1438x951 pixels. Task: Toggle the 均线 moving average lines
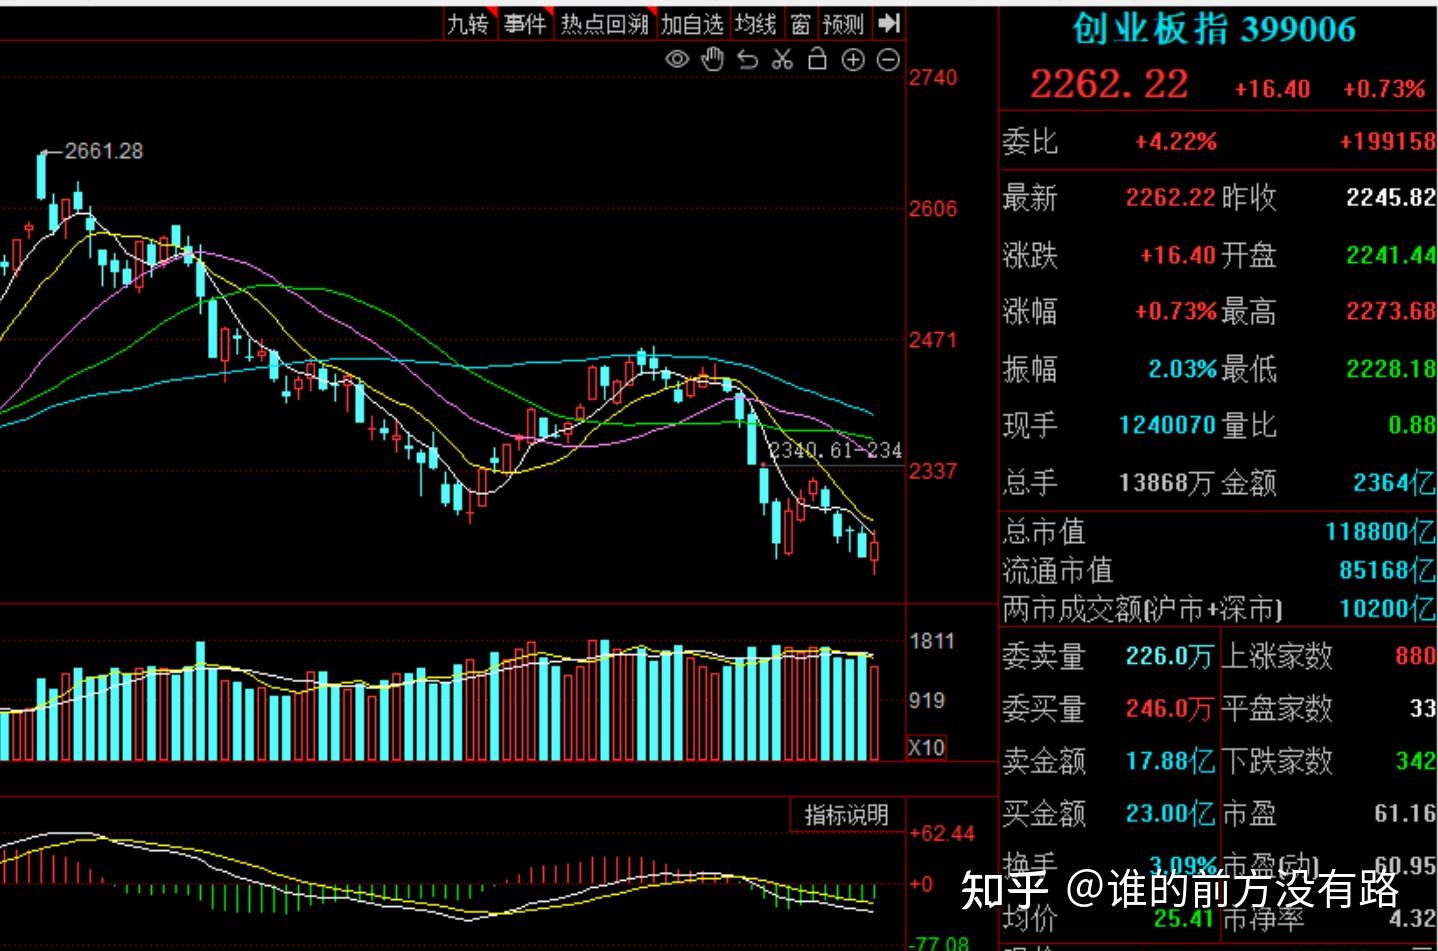tap(755, 23)
